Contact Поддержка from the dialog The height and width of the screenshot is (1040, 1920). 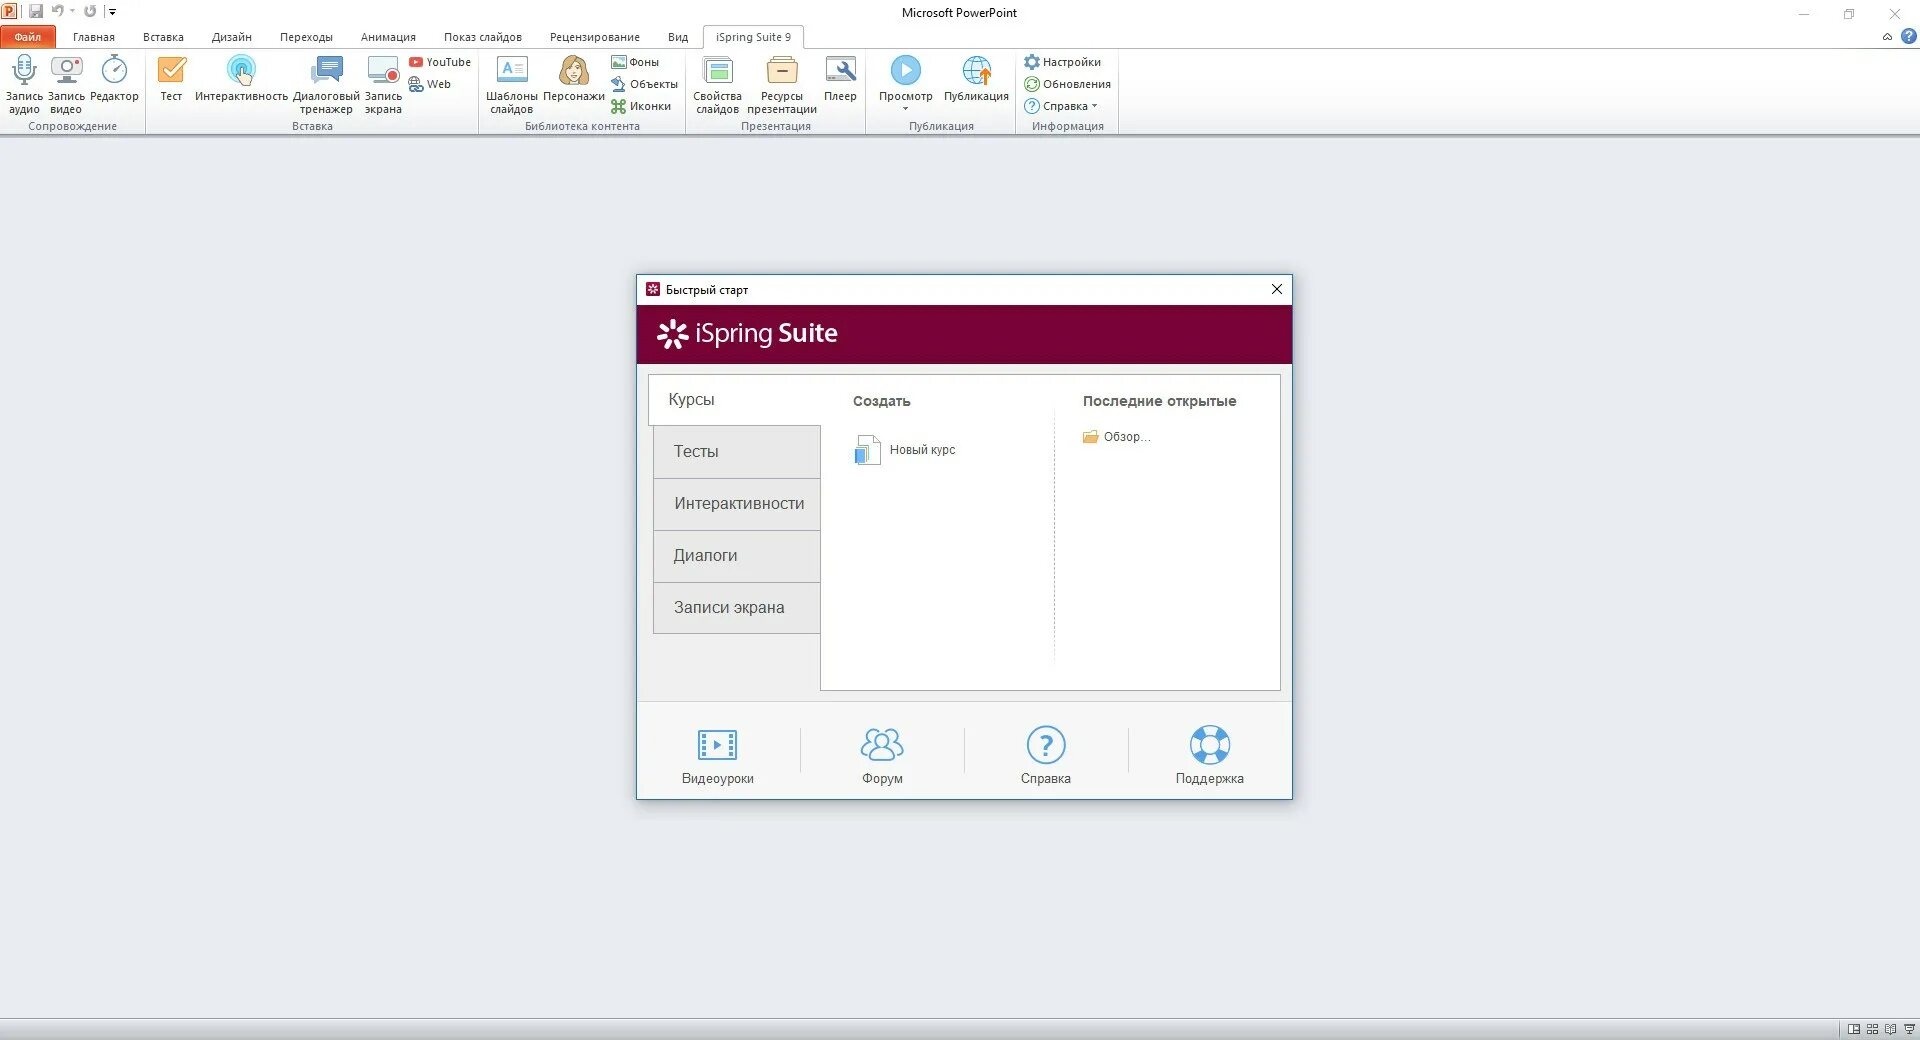pos(1210,756)
